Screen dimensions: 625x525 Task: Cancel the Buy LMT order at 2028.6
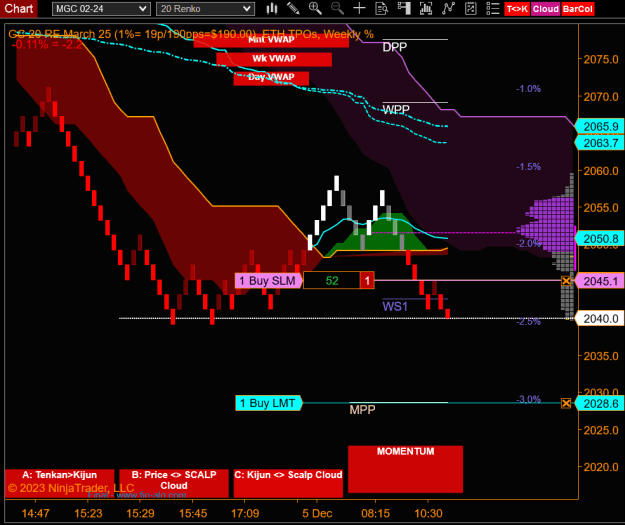click(x=566, y=403)
